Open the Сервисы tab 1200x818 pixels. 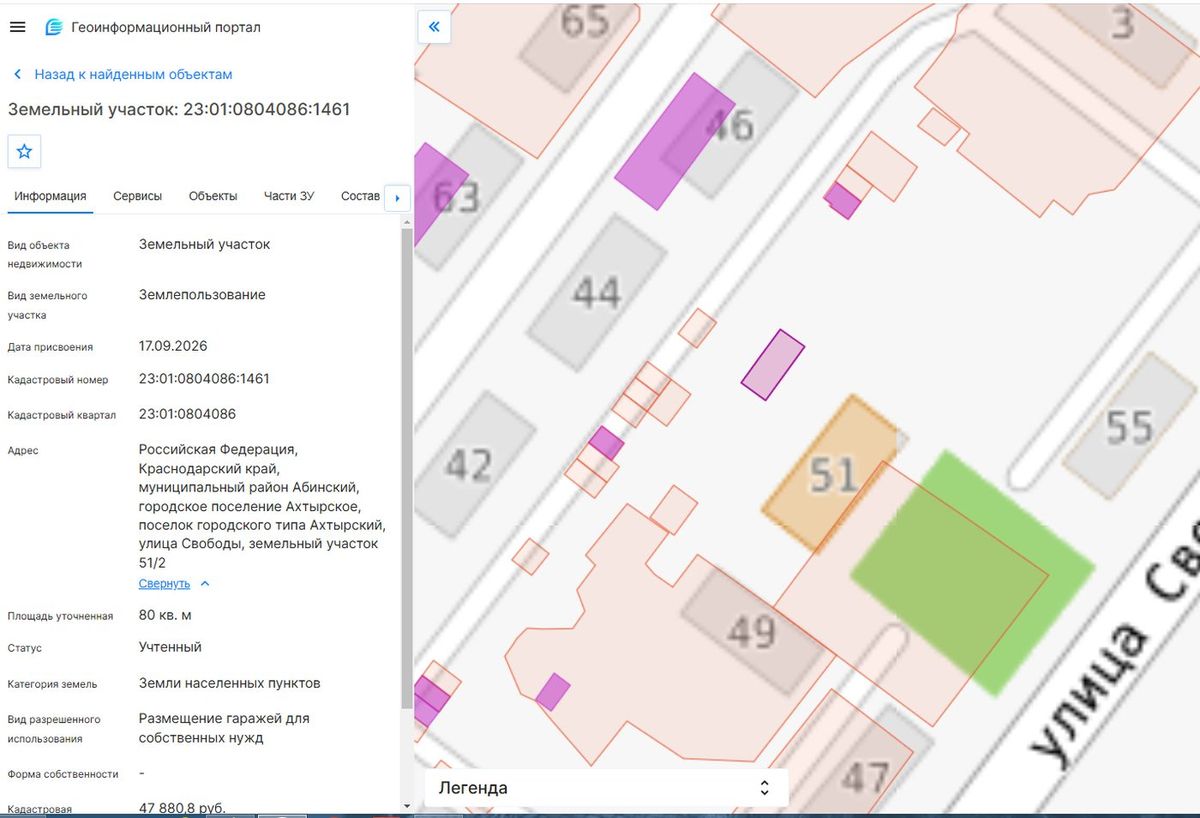pos(138,196)
